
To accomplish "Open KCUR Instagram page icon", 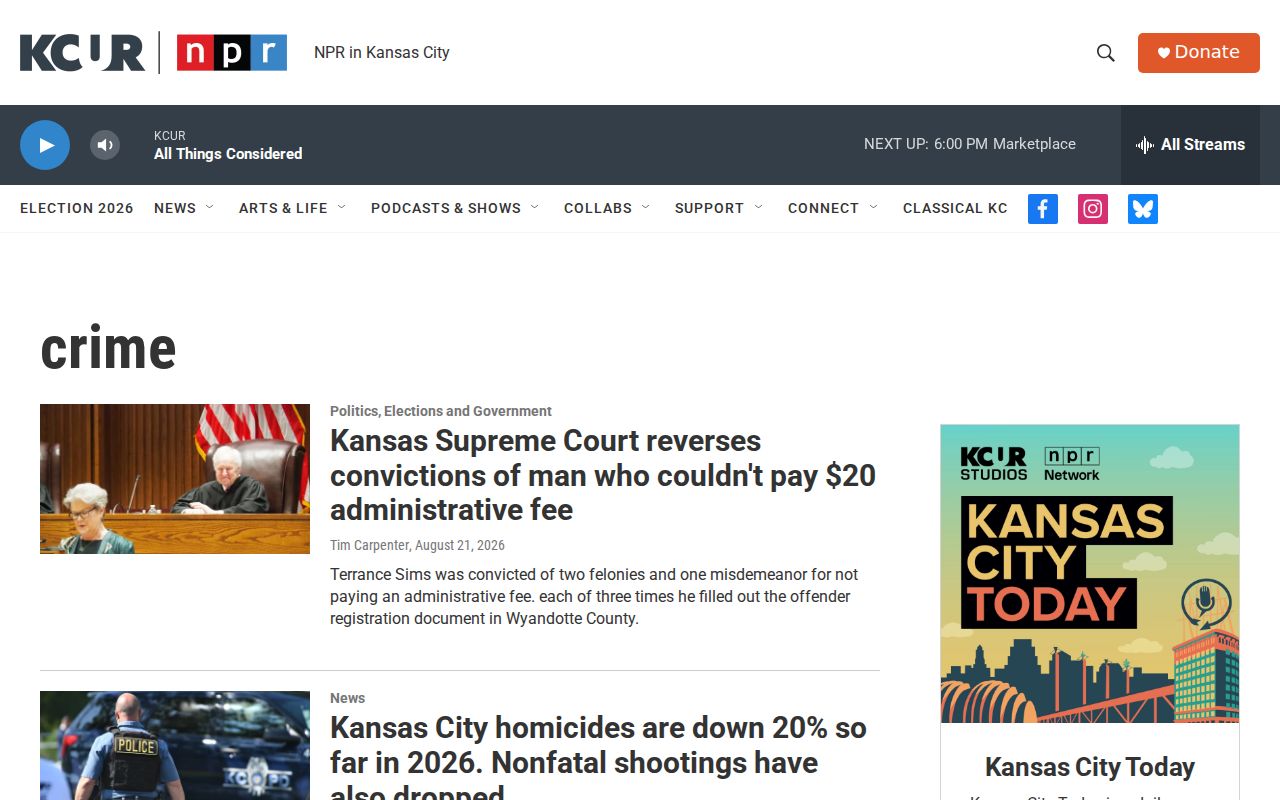I will pos(1093,209).
